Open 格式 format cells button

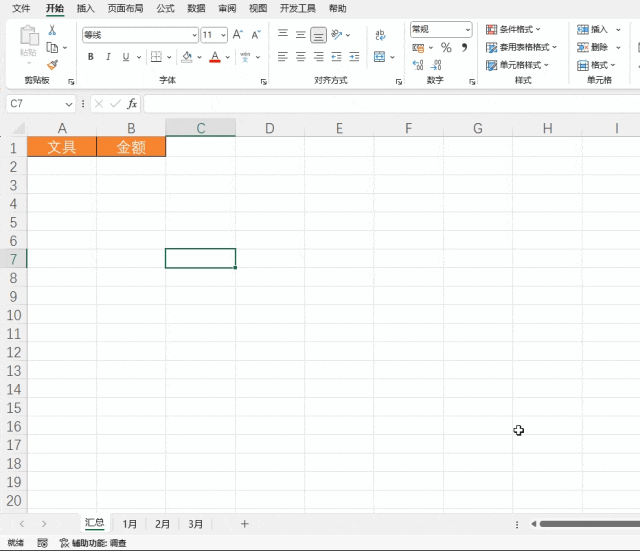pyautogui.click(x=596, y=65)
